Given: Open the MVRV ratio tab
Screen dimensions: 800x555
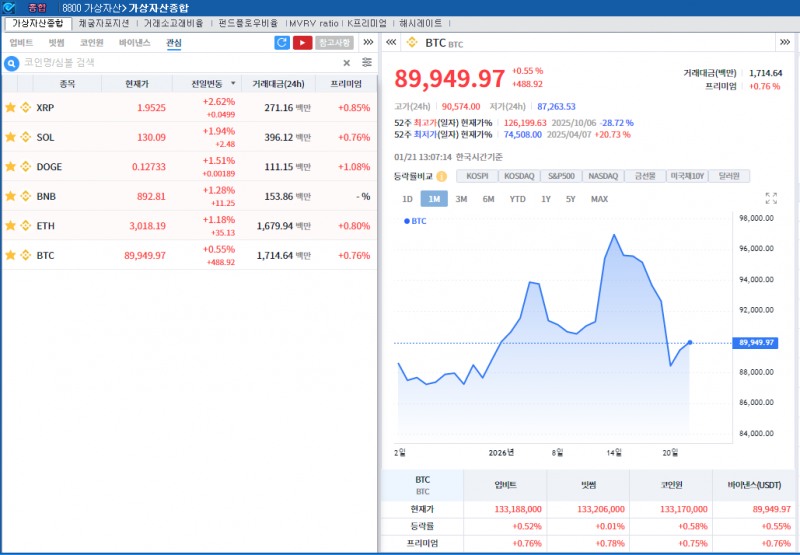Looking at the screenshot, I should coord(312,23).
